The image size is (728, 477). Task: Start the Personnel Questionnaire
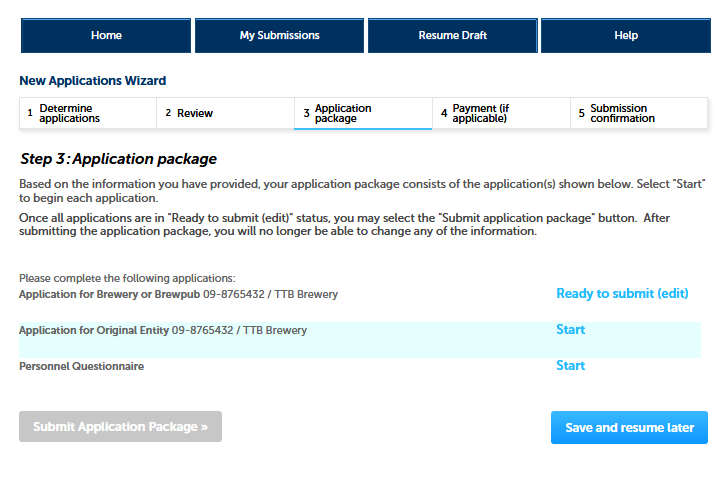pyautogui.click(x=570, y=366)
